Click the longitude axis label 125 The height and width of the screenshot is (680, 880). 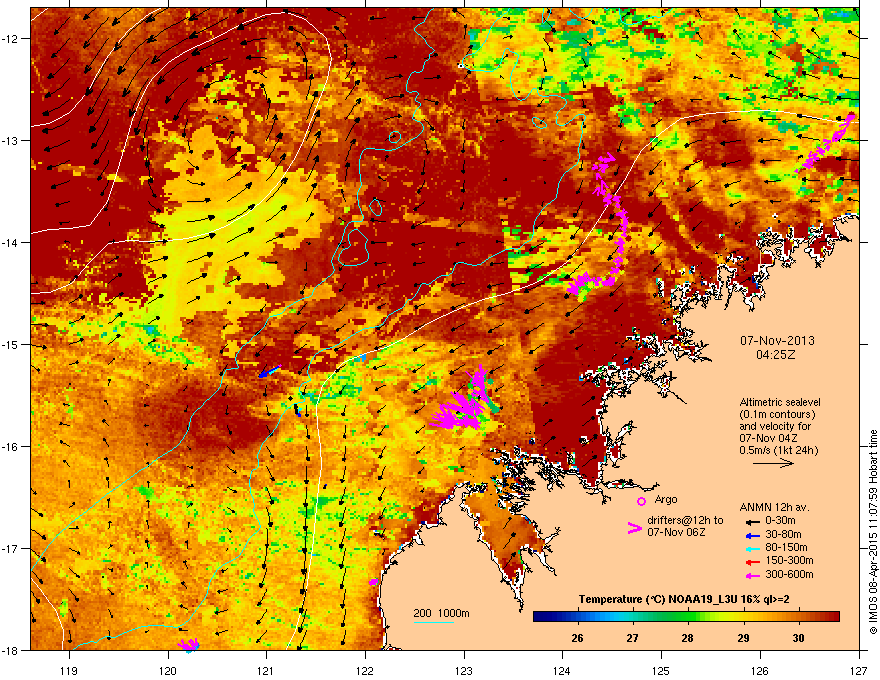coord(661,670)
